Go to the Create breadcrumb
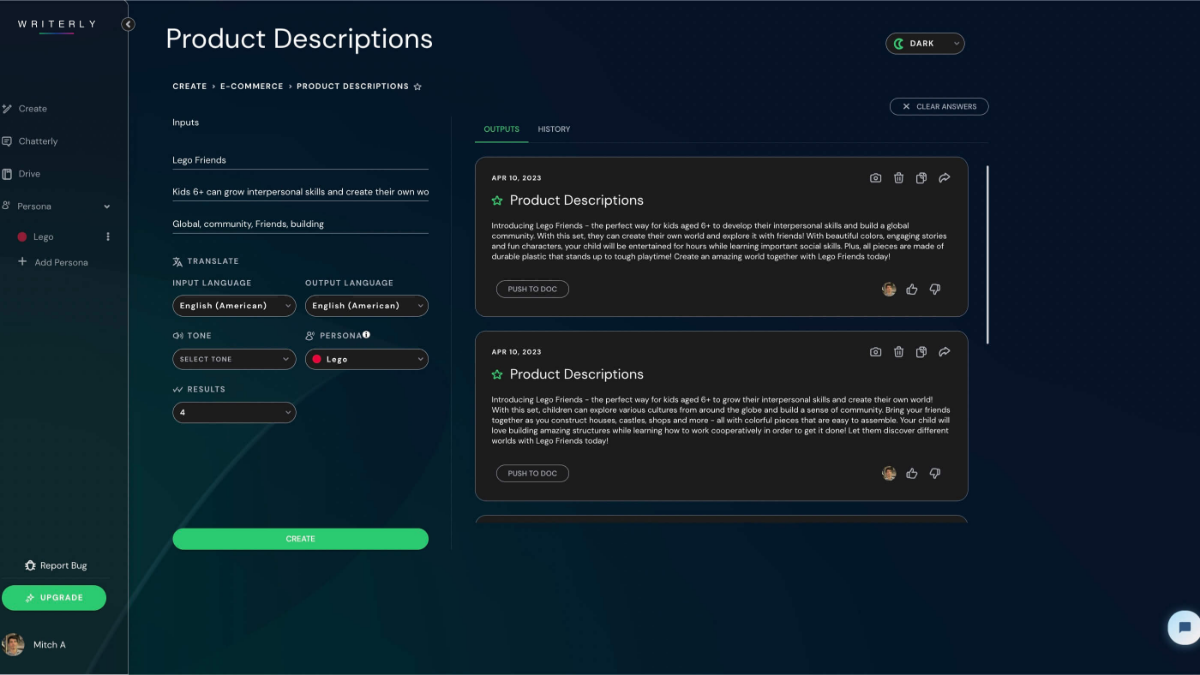 189,86
